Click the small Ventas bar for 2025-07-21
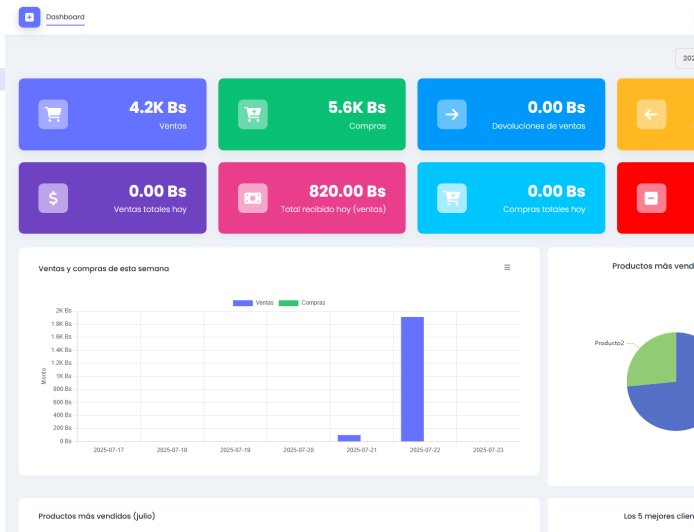The image size is (694, 532). point(349,438)
